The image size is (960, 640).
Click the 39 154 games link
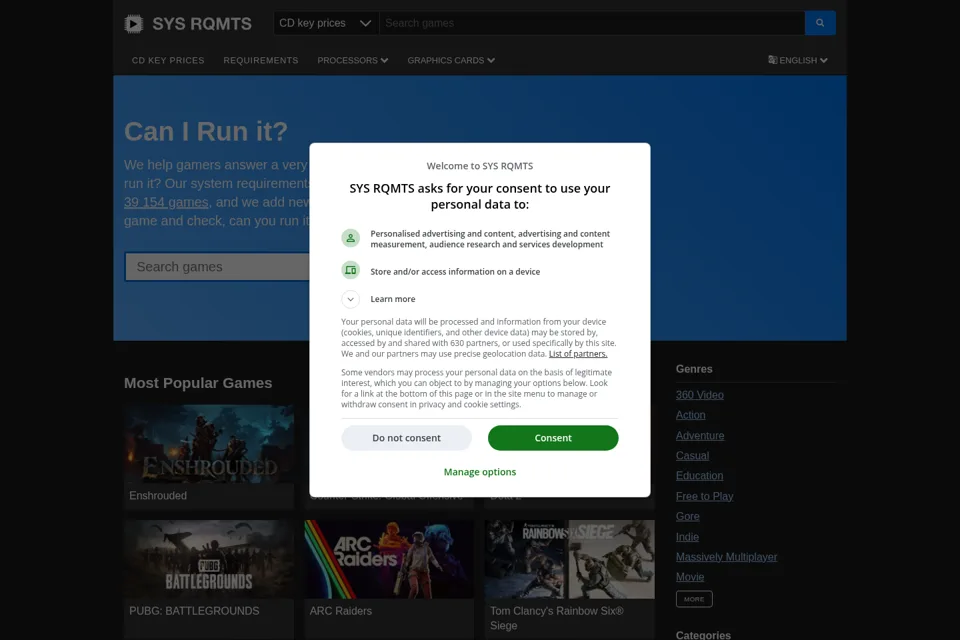click(166, 202)
